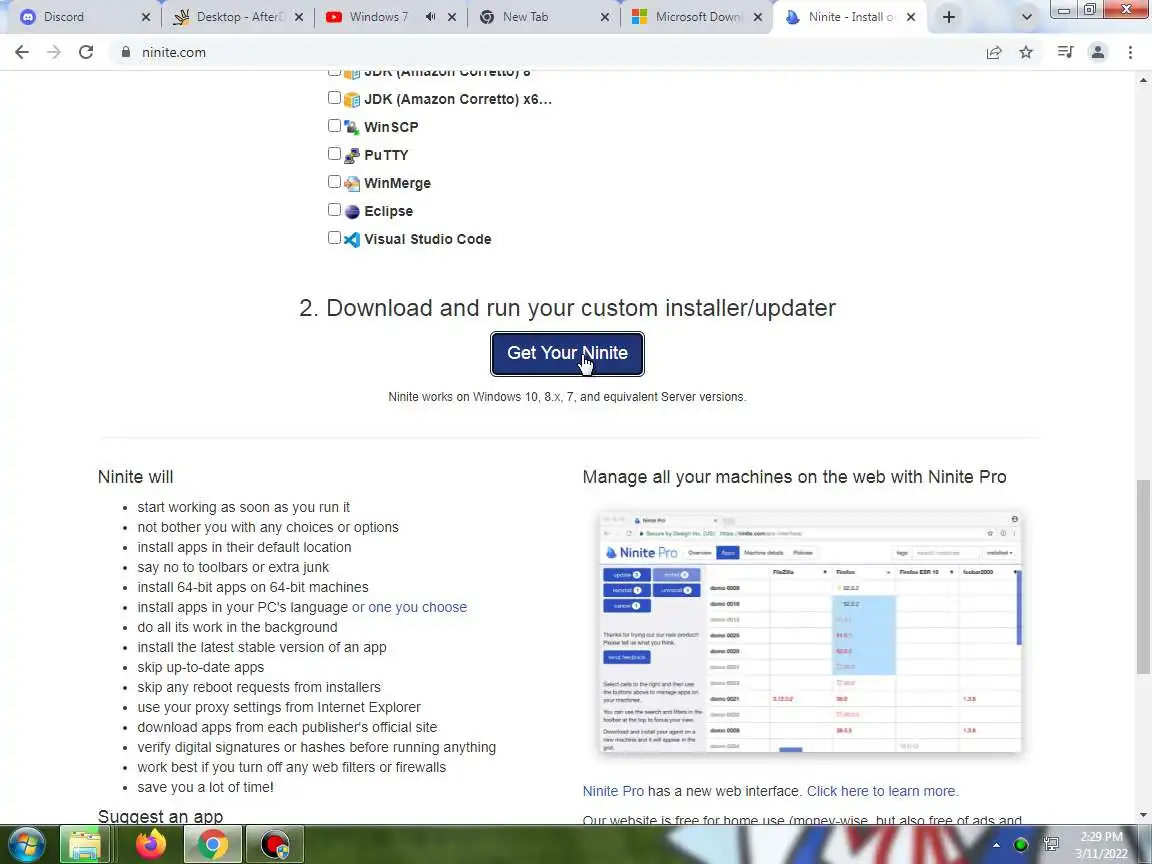Open the Chrome profile icon
Screen dimensions: 1152x864
click(x=1098, y=52)
